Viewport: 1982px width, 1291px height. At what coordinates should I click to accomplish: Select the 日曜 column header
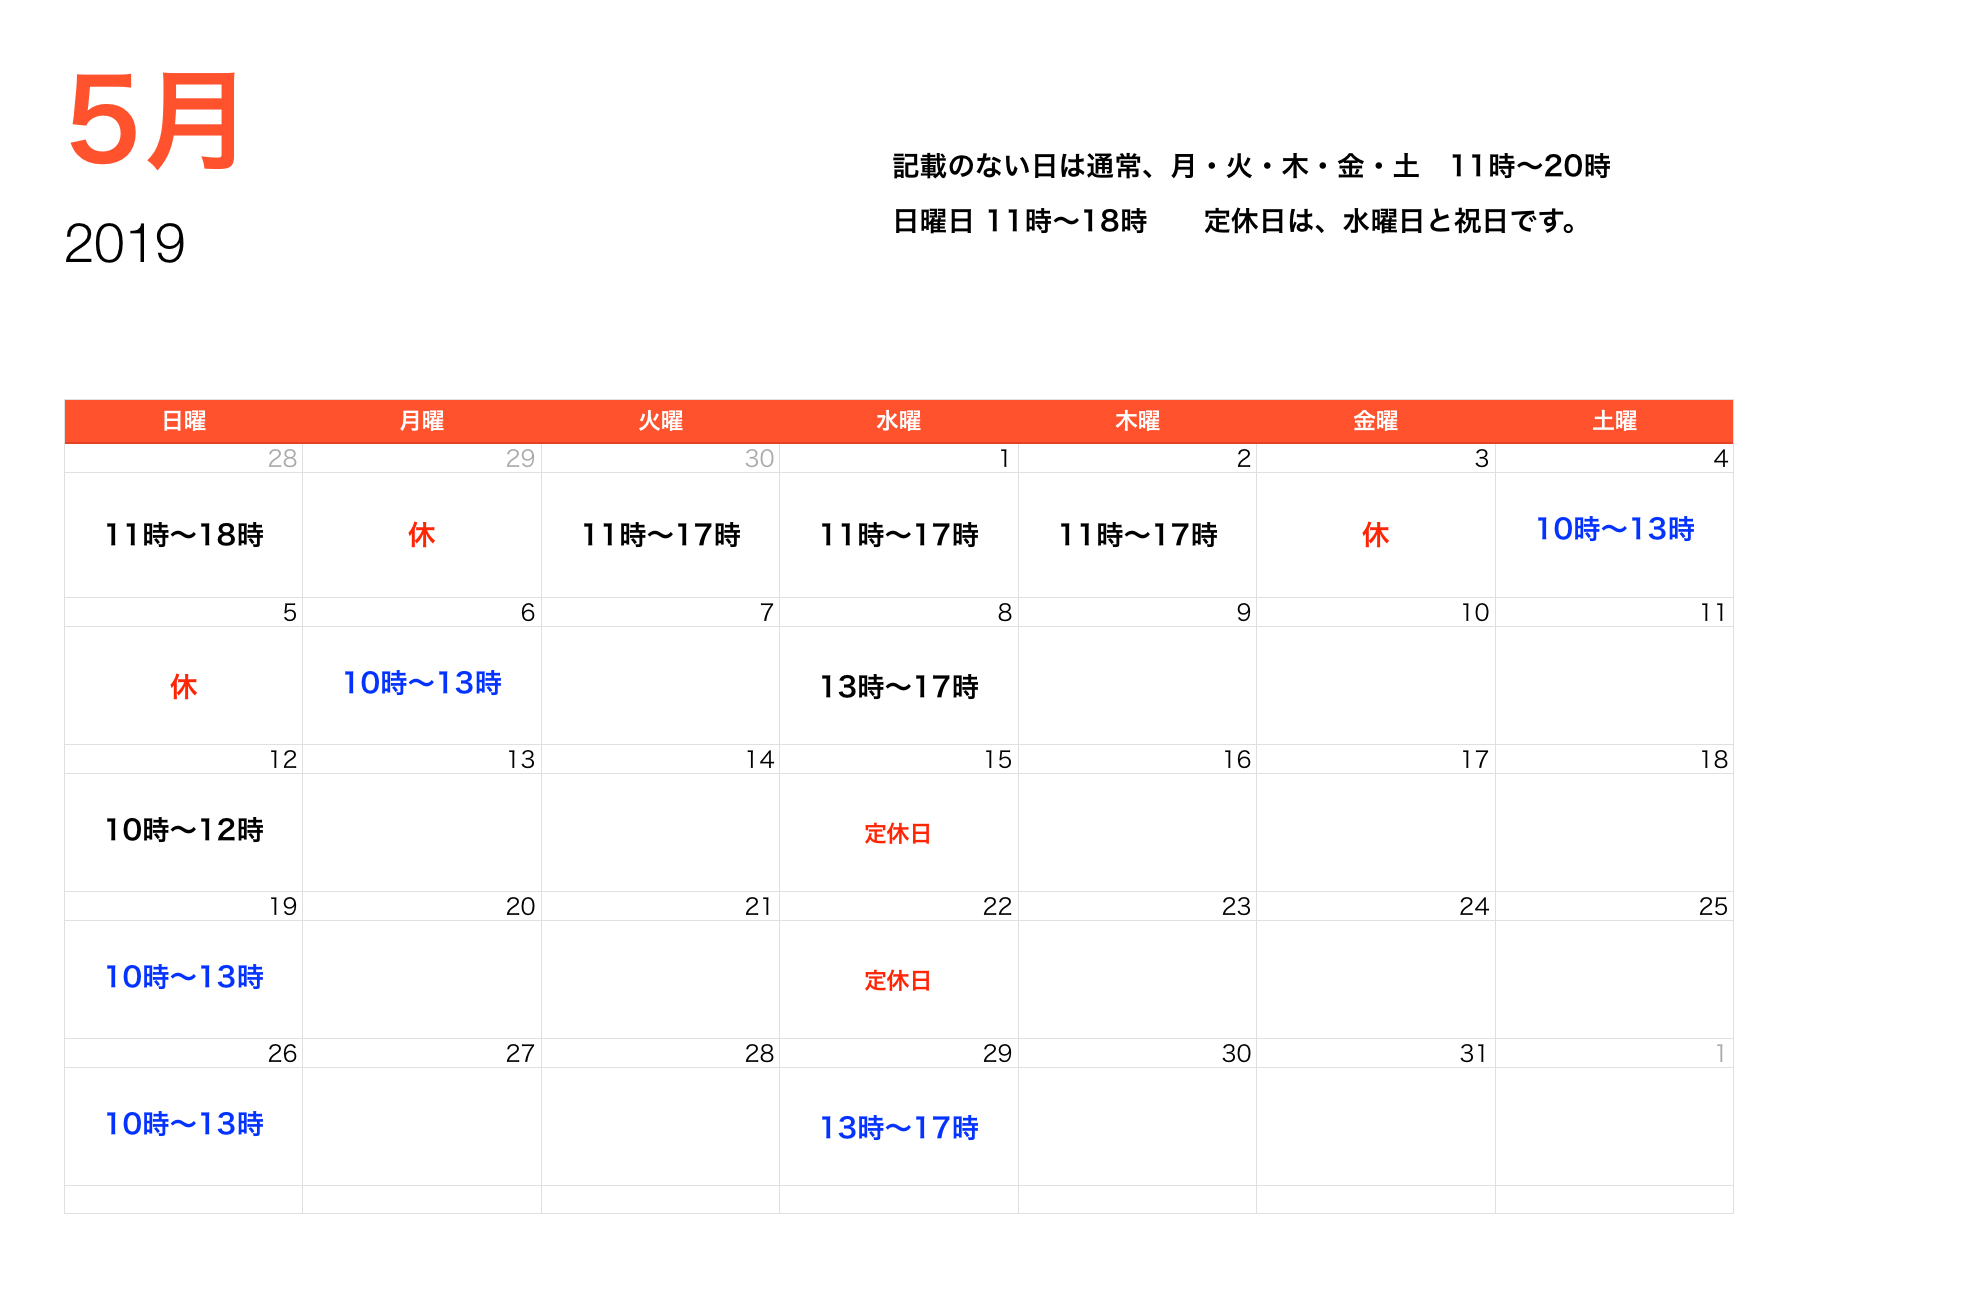(x=184, y=421)
